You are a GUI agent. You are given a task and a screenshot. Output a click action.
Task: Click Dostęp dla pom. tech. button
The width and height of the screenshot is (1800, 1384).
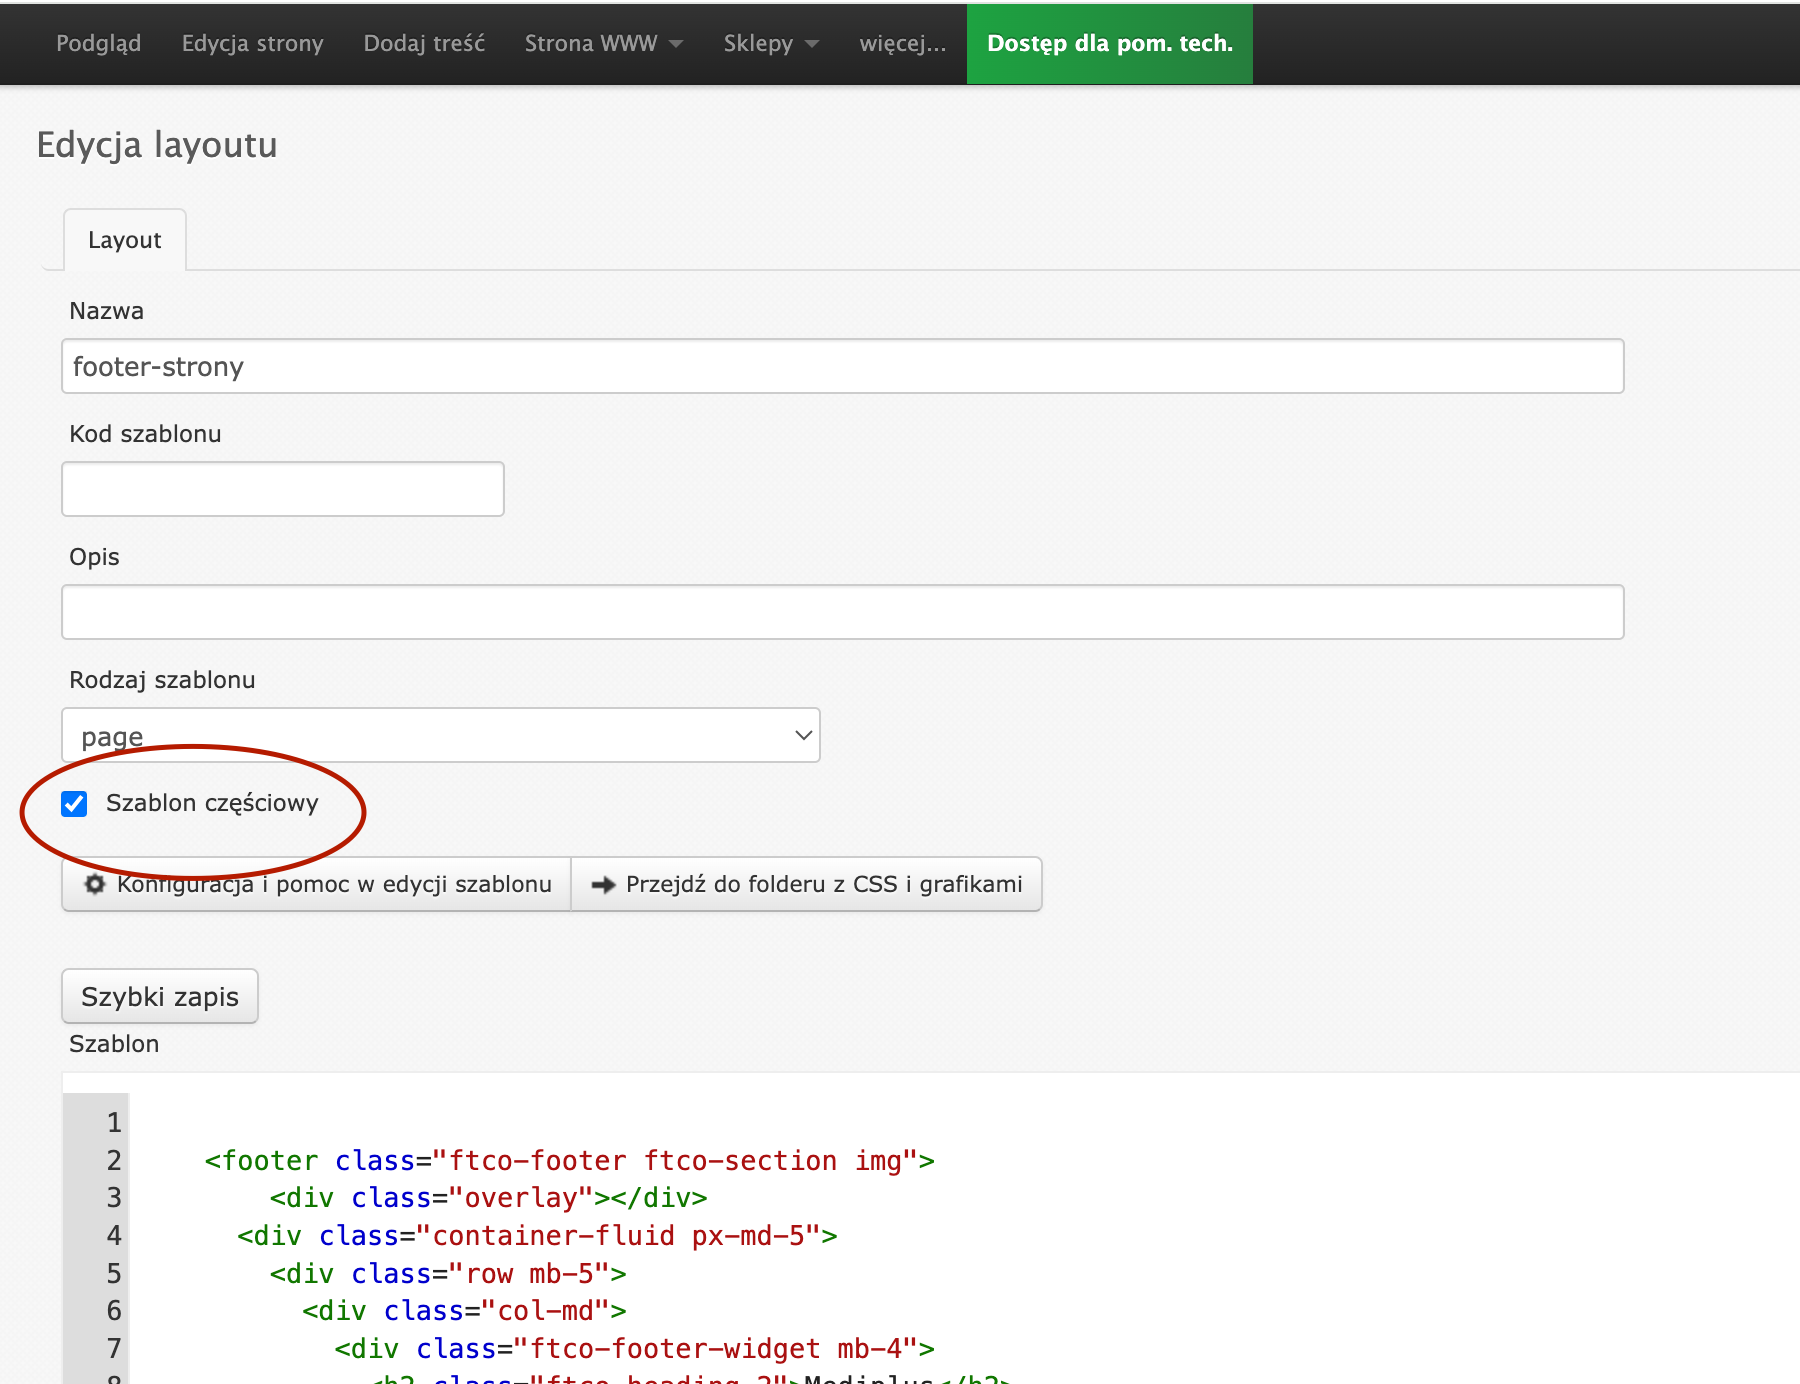1109,43
